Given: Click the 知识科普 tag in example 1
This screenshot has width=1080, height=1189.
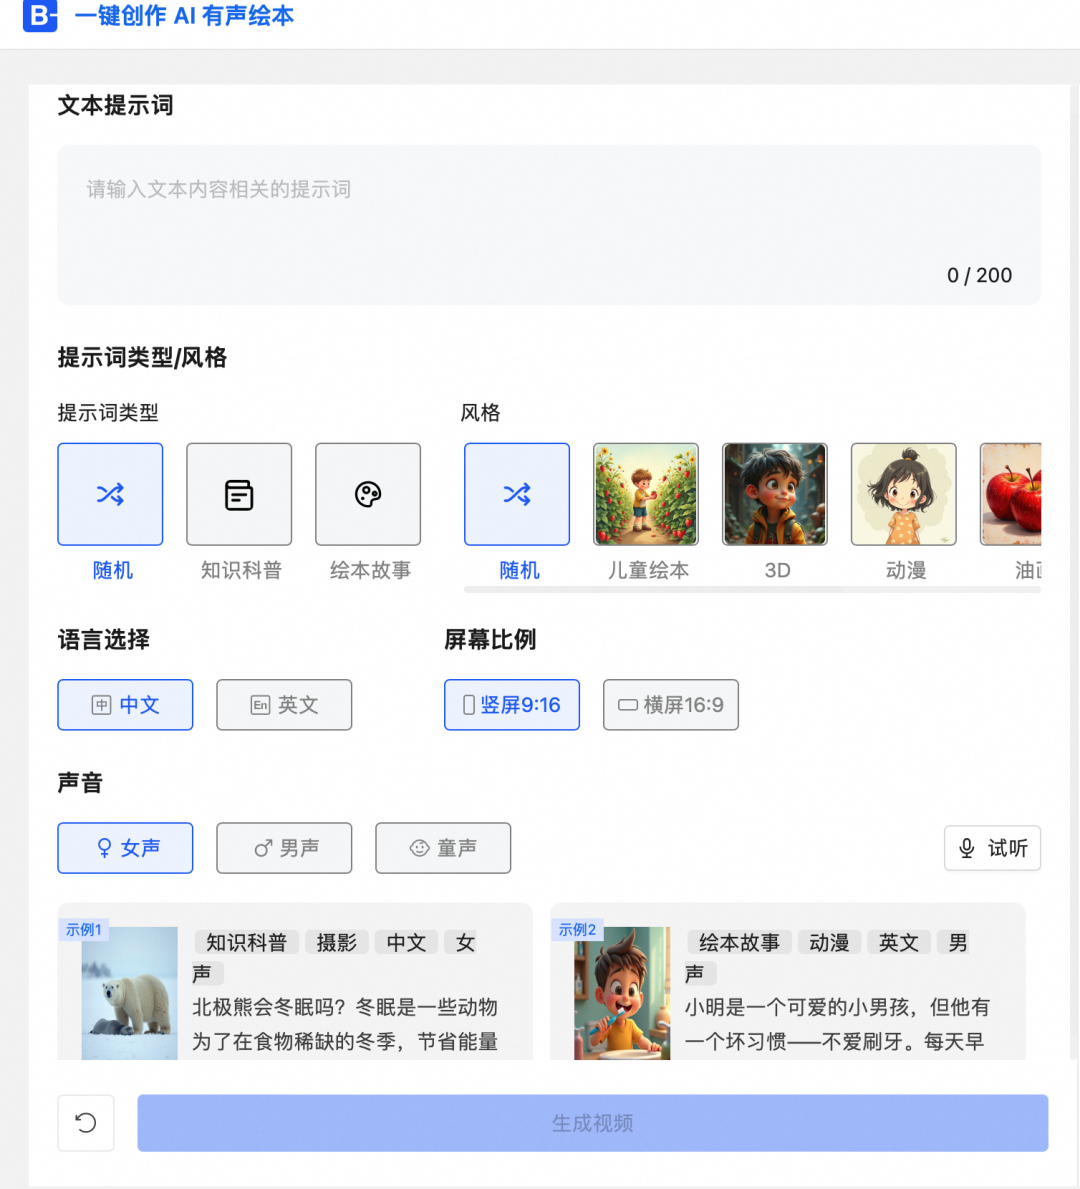Looking at the screenshot, I should point(246,943).
